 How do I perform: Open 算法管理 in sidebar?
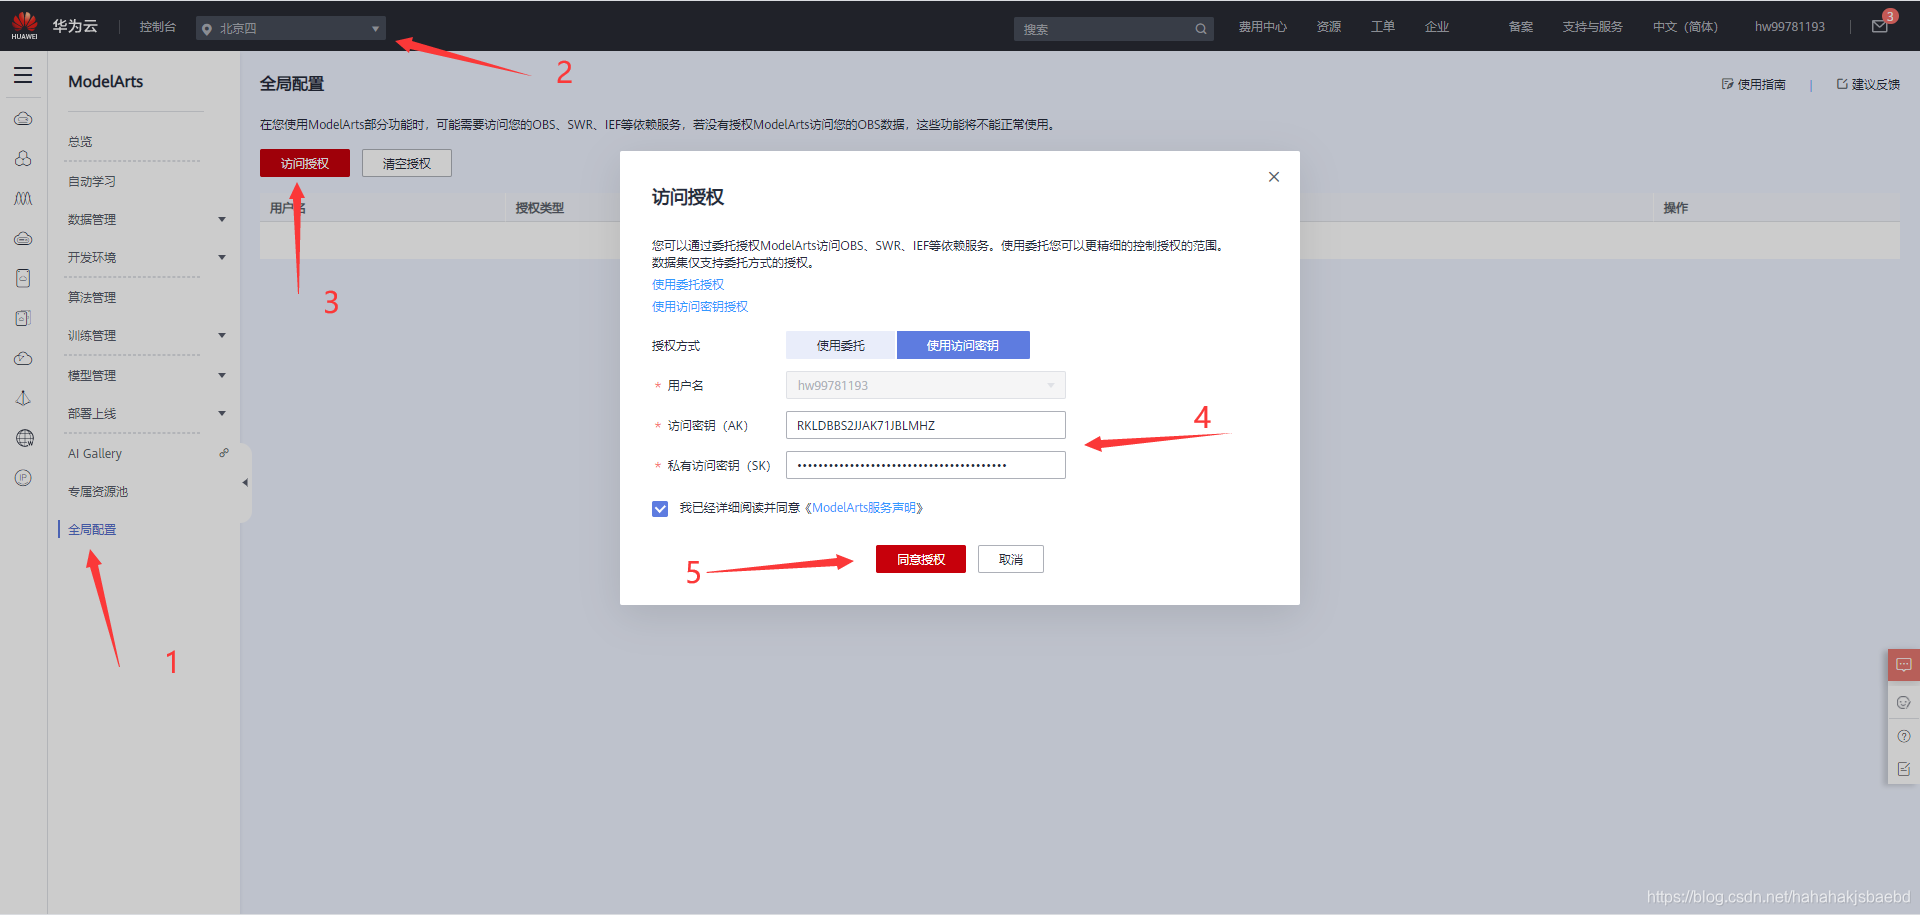(92, 297)
